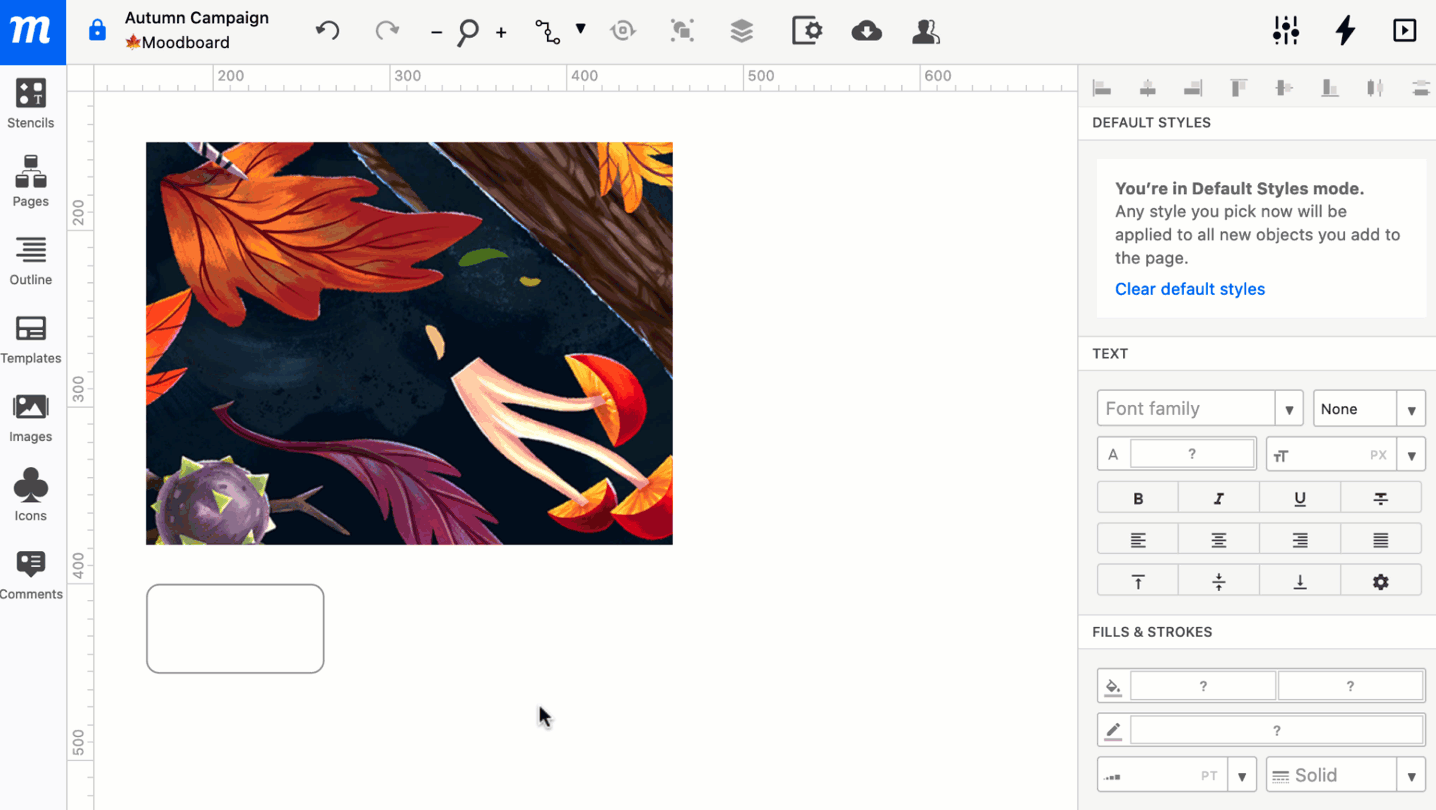Click the redo arrow in toolbar
Image resolution: width=1436 pixels, height=810 pixels.
click(x=387, y=31)
